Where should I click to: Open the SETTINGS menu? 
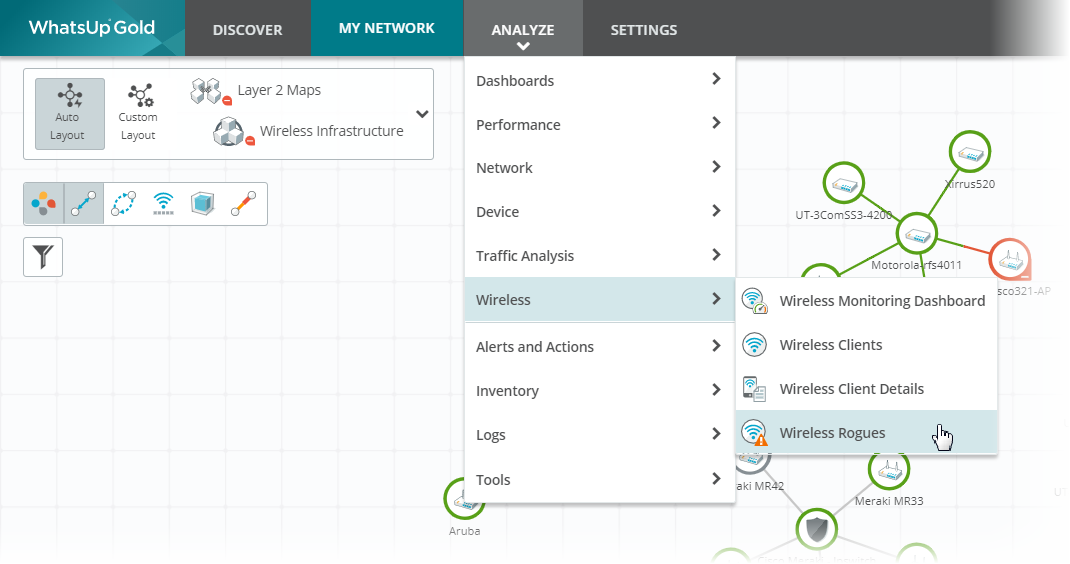click(644, 29)
